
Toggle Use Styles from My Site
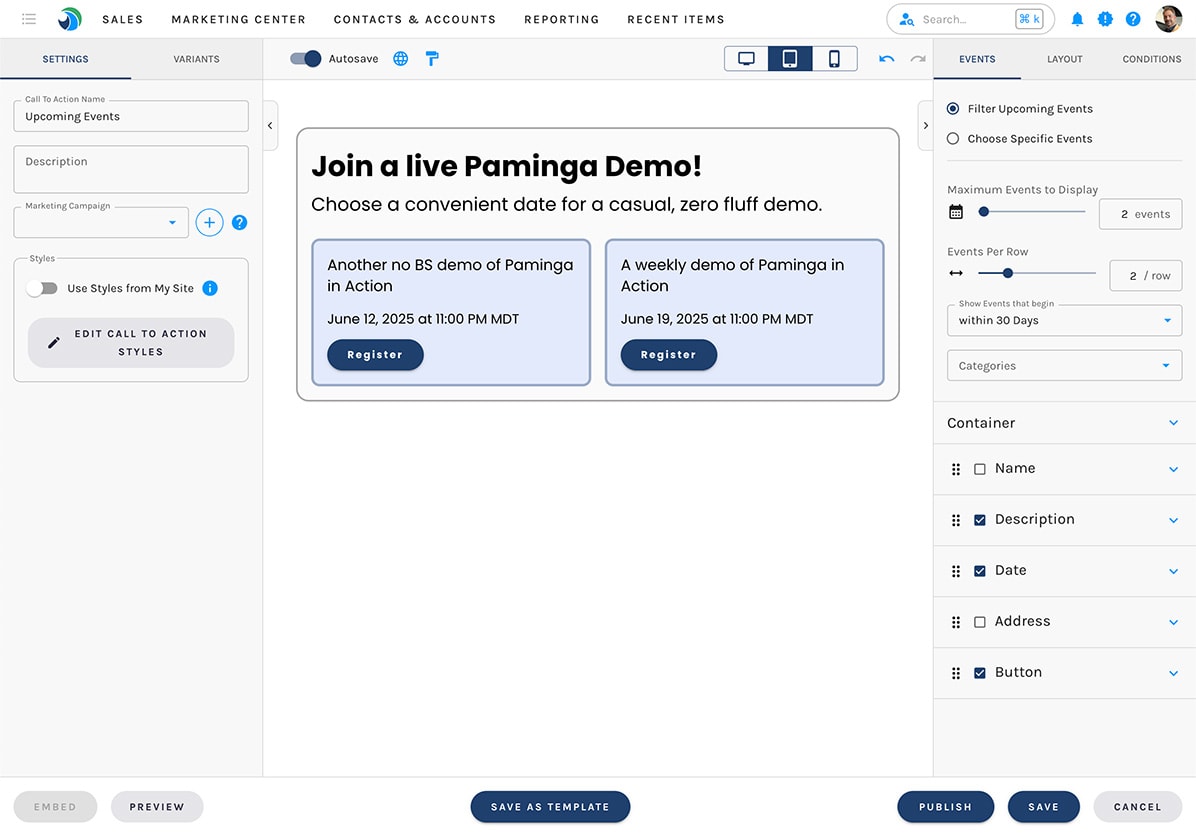tap(41, 287)
